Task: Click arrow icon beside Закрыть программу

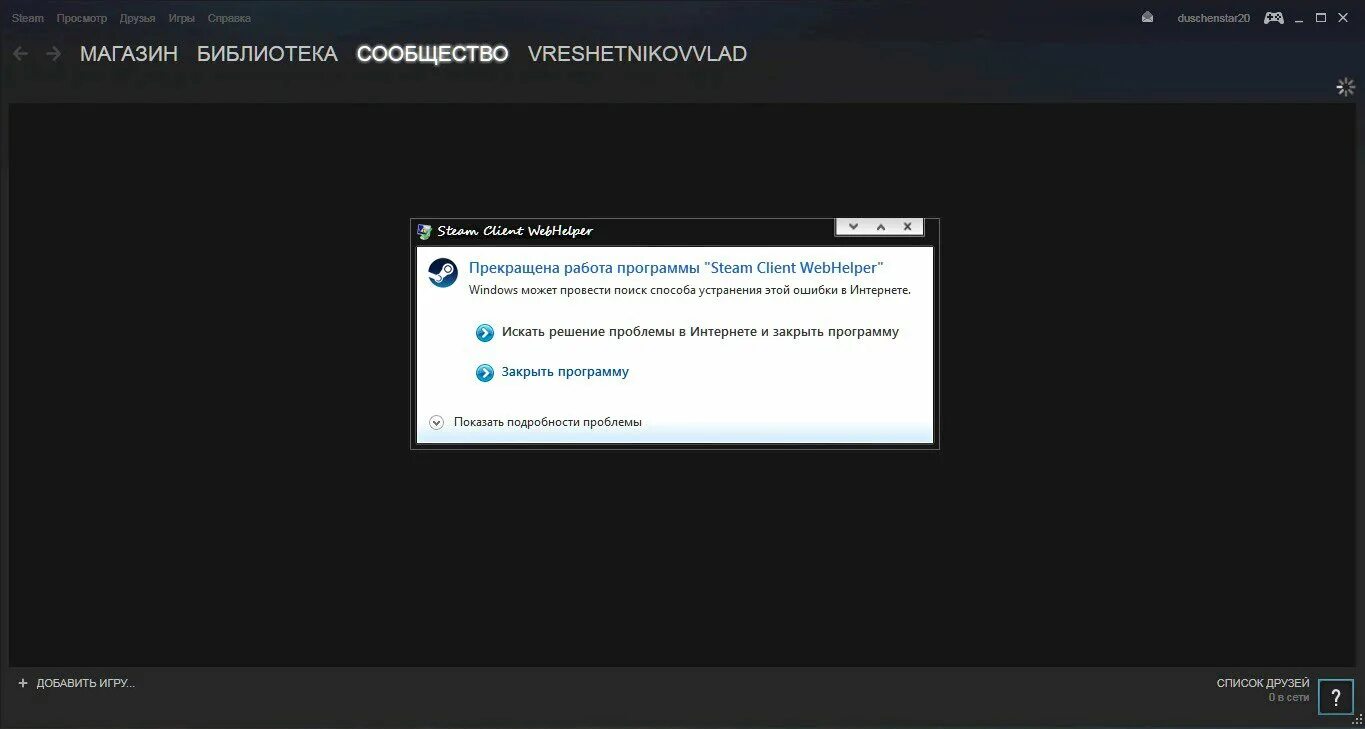Action: (485, 373)
